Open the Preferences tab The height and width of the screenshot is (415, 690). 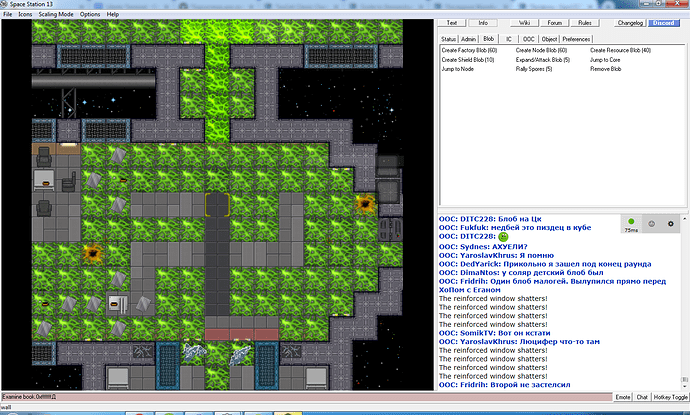coord(576,39)
